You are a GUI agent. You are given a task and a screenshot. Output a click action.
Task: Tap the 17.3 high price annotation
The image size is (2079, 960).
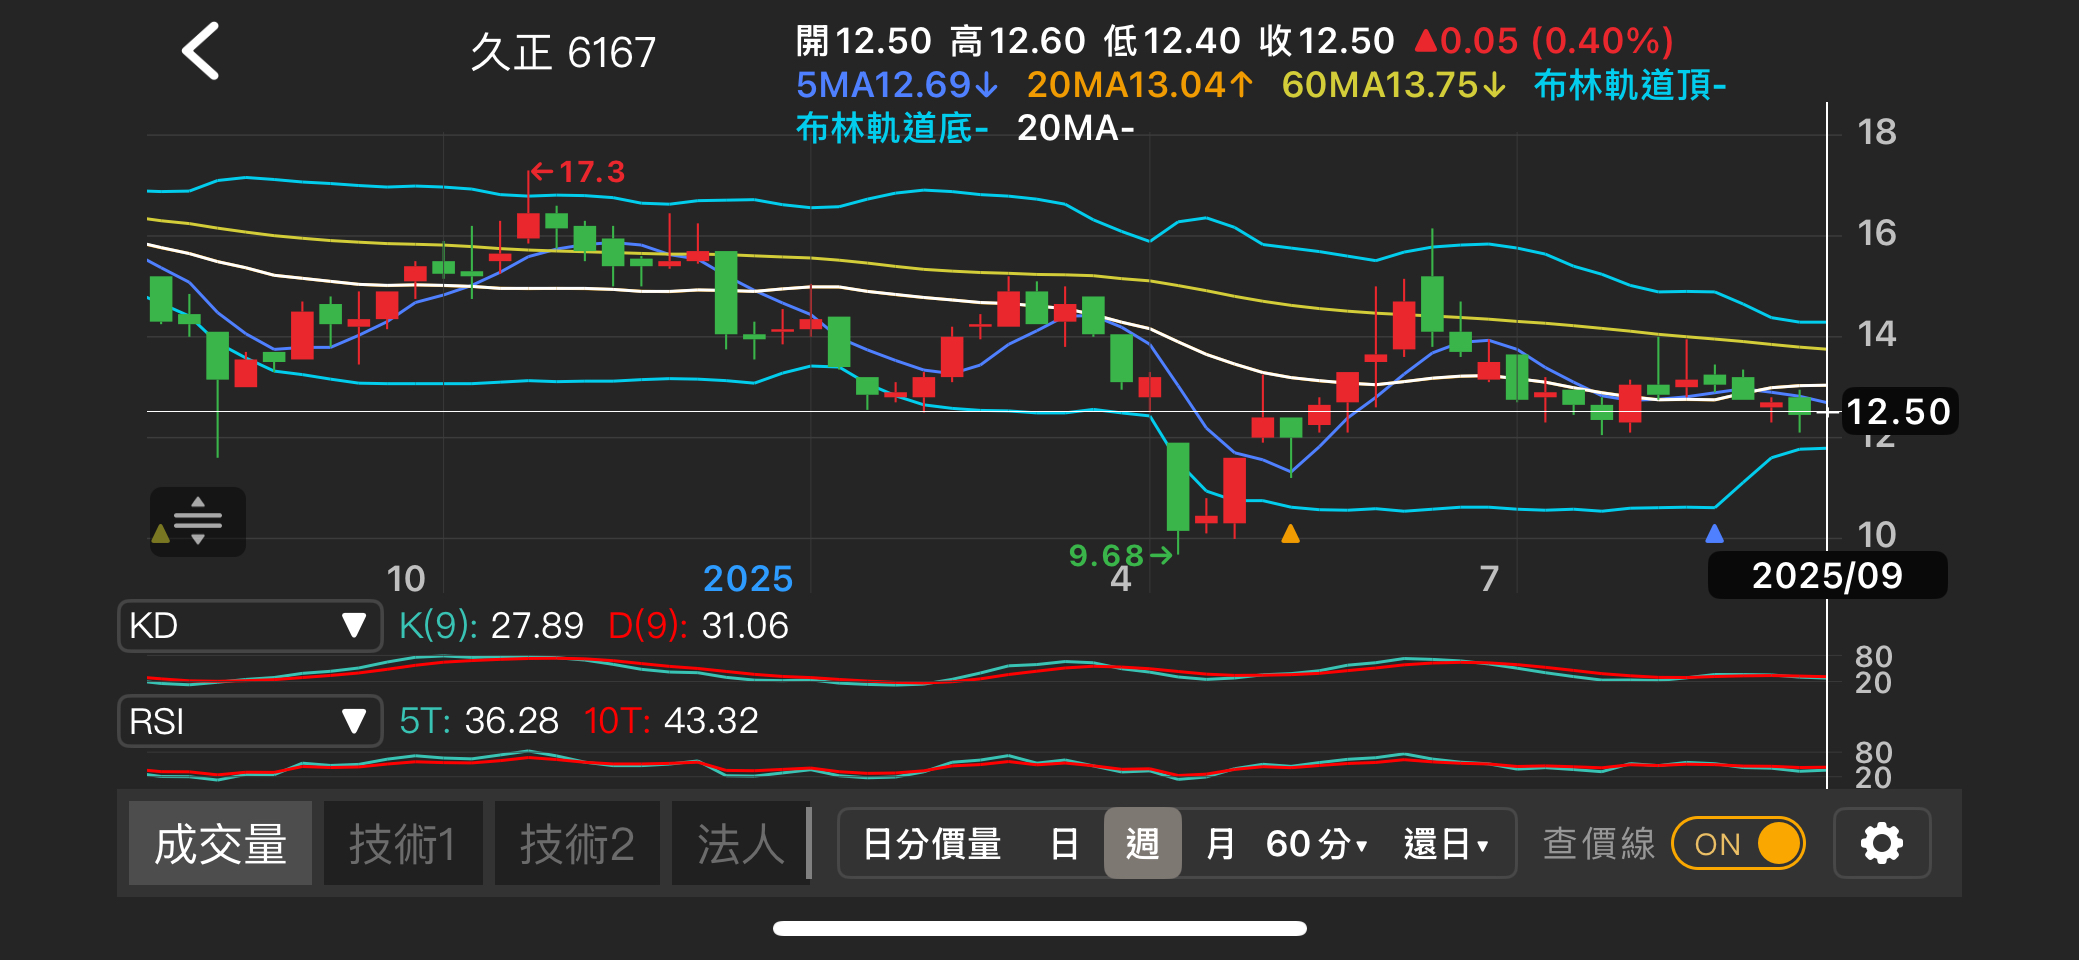tap(577, 172)
